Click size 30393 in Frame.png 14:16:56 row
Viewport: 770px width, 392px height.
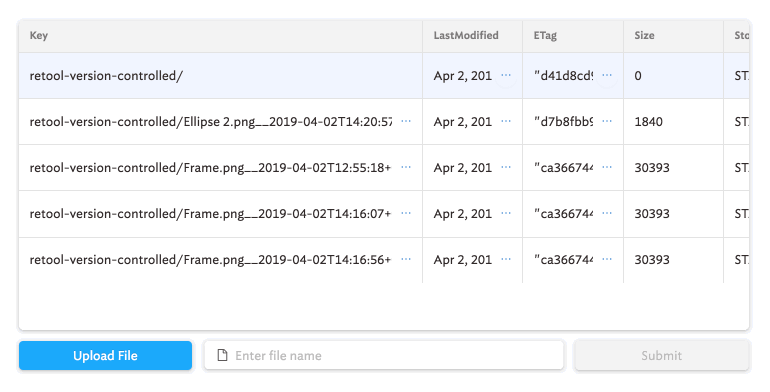click(652, 259)
